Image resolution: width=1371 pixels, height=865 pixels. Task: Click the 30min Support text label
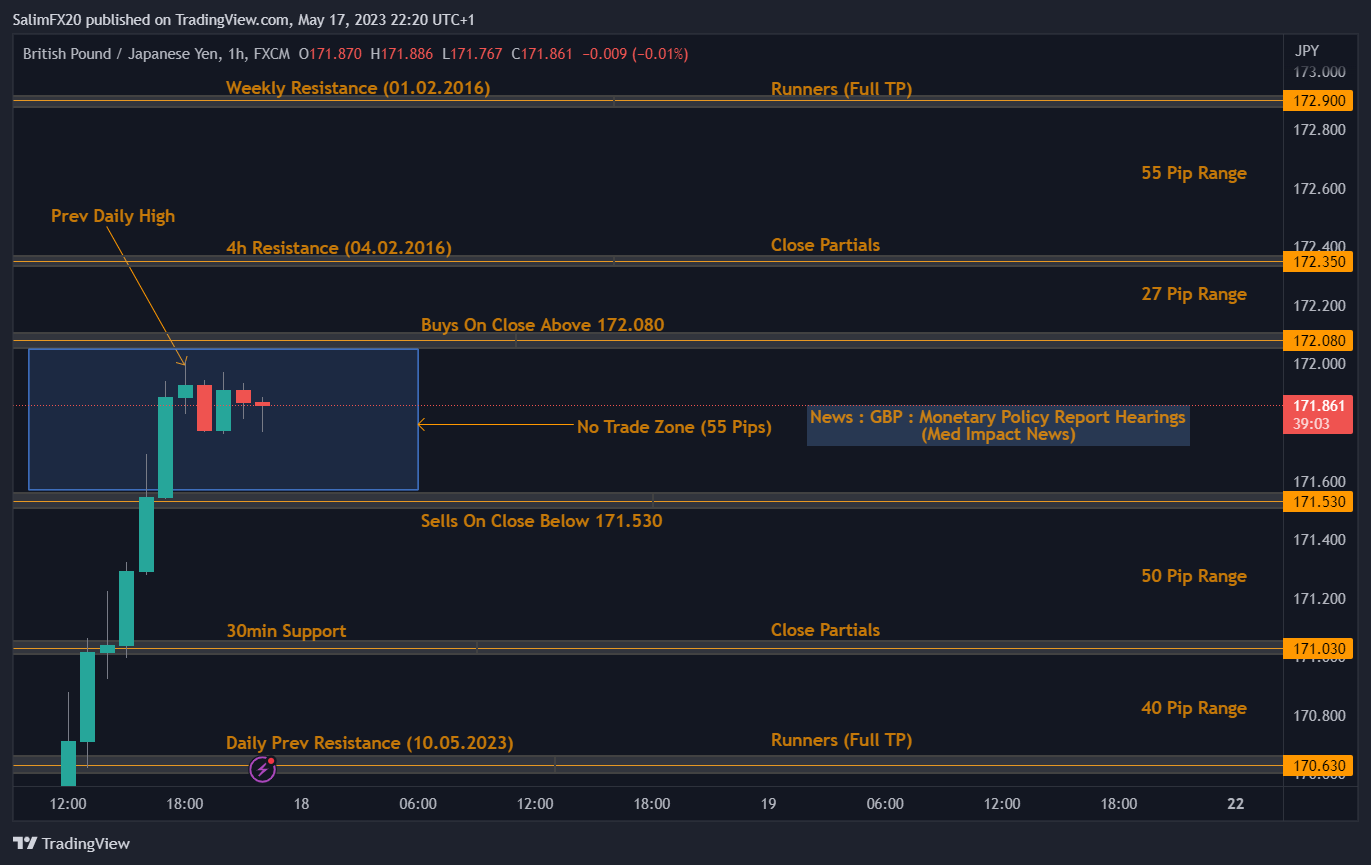point(286,631)
